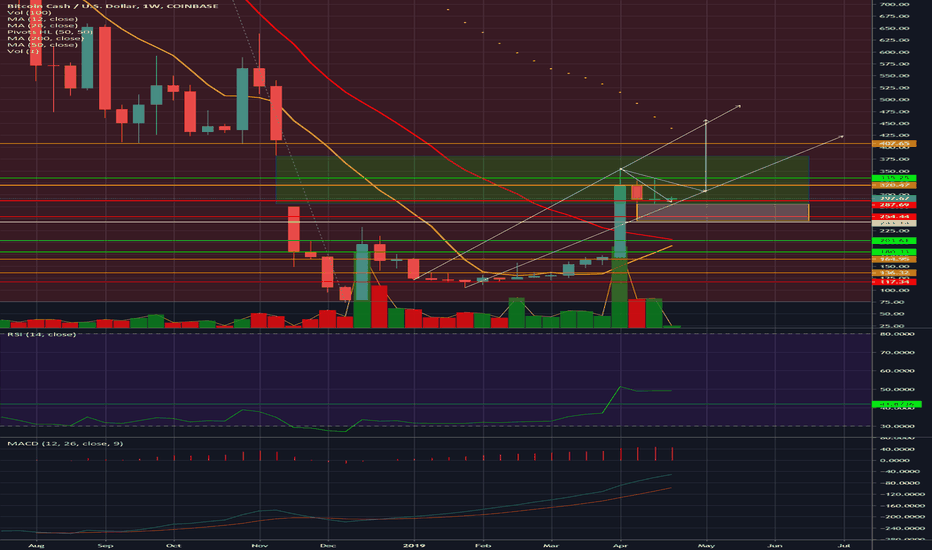Click the Sep label on time axis

coord(105,545)
